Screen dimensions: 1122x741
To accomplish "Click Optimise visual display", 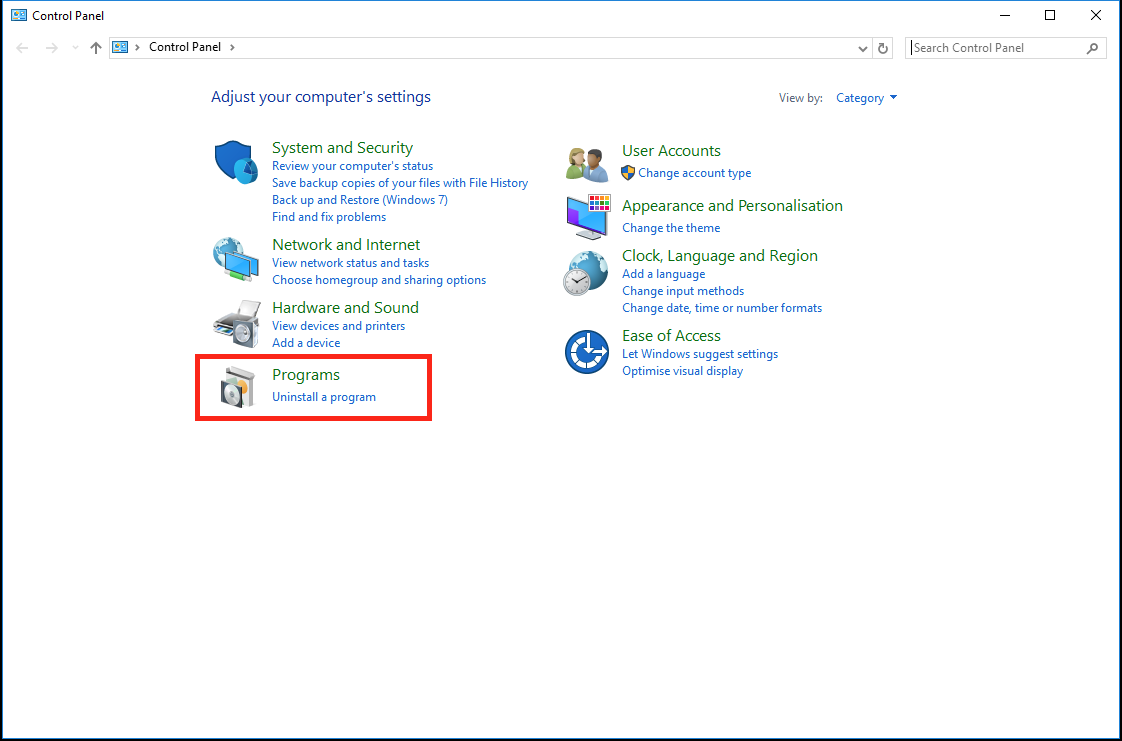I will [683, 371].
